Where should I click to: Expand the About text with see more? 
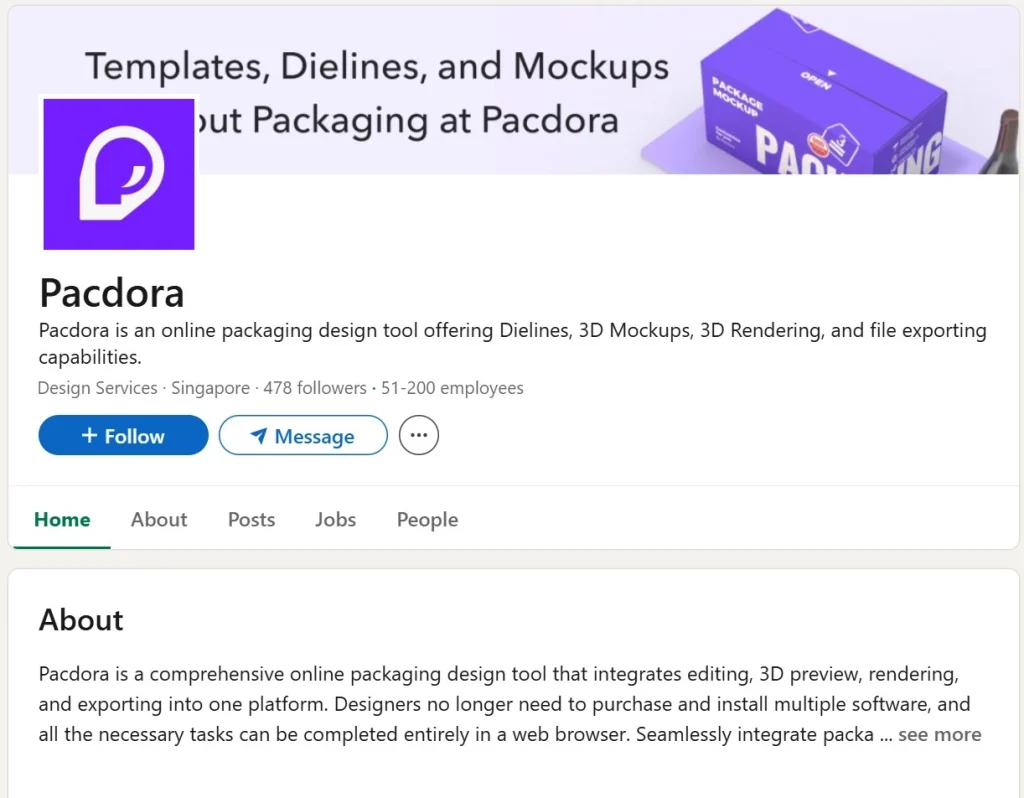tap(939, 735)
